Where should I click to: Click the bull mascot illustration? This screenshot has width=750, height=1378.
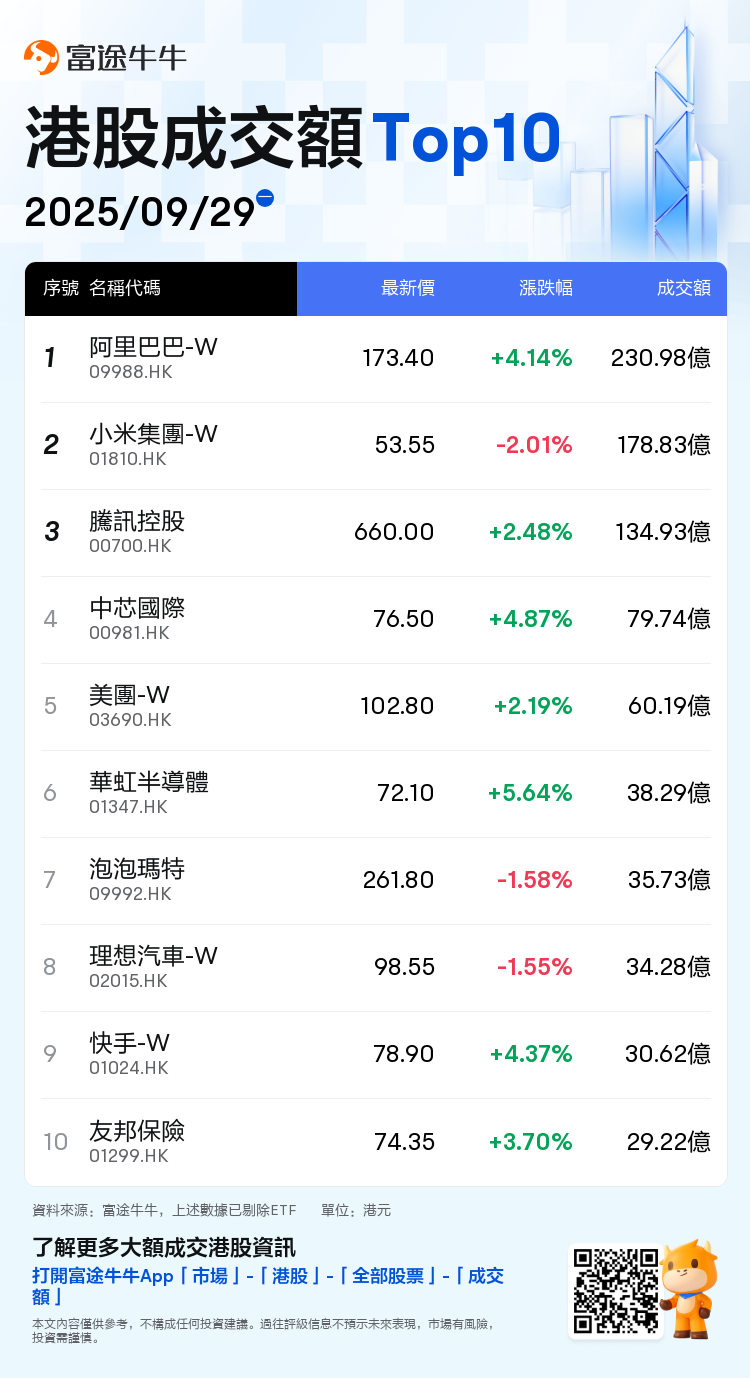(x=688, y=1288)
